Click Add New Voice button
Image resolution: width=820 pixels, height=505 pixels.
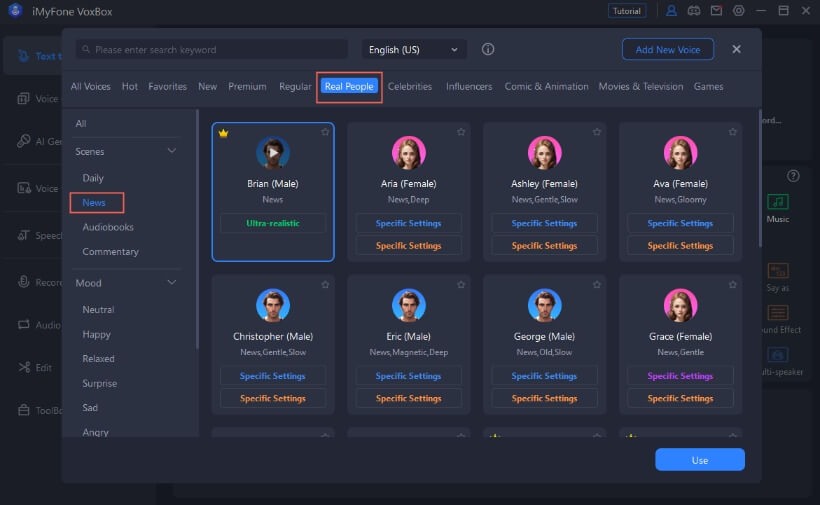point(668,49)
